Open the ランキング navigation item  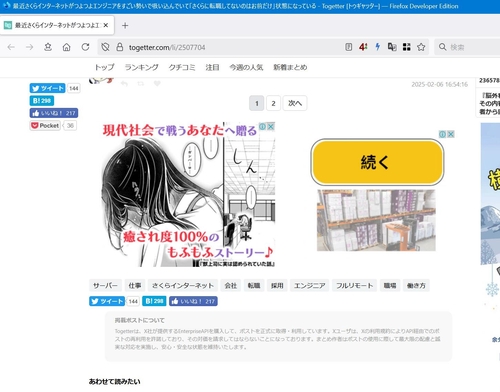(x=141, y=67)
